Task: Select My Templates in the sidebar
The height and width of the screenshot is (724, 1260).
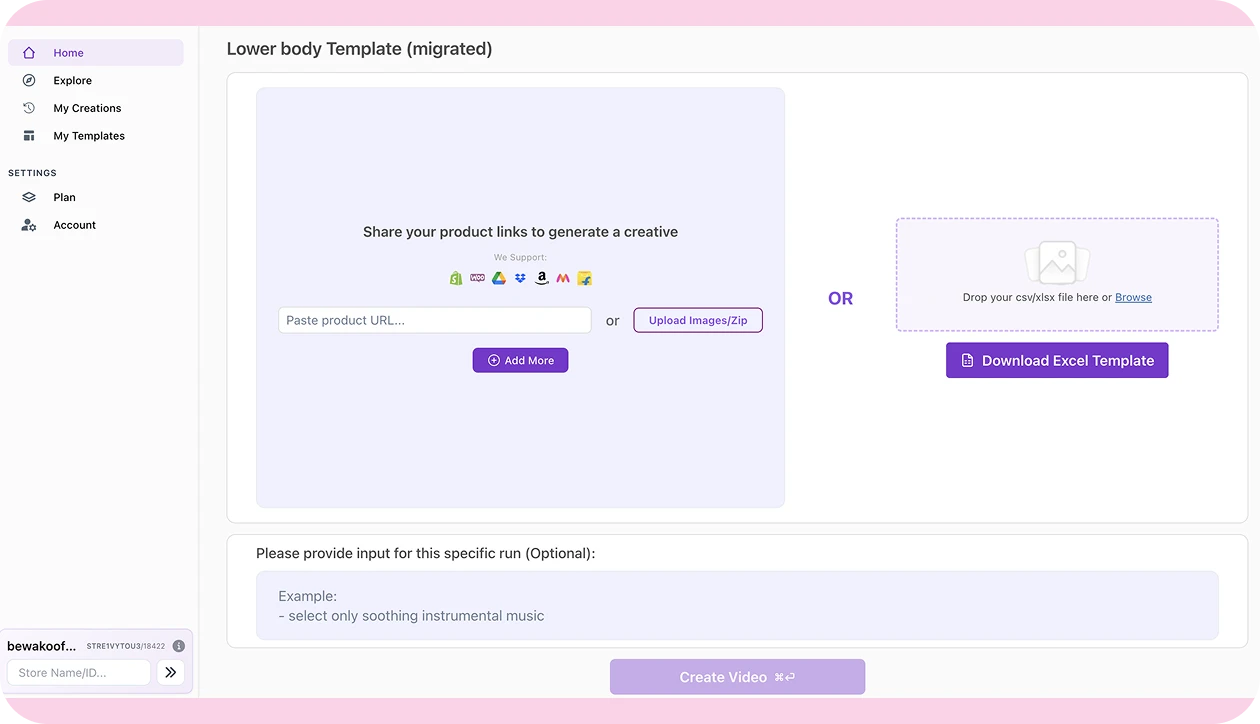Action: 89,136
